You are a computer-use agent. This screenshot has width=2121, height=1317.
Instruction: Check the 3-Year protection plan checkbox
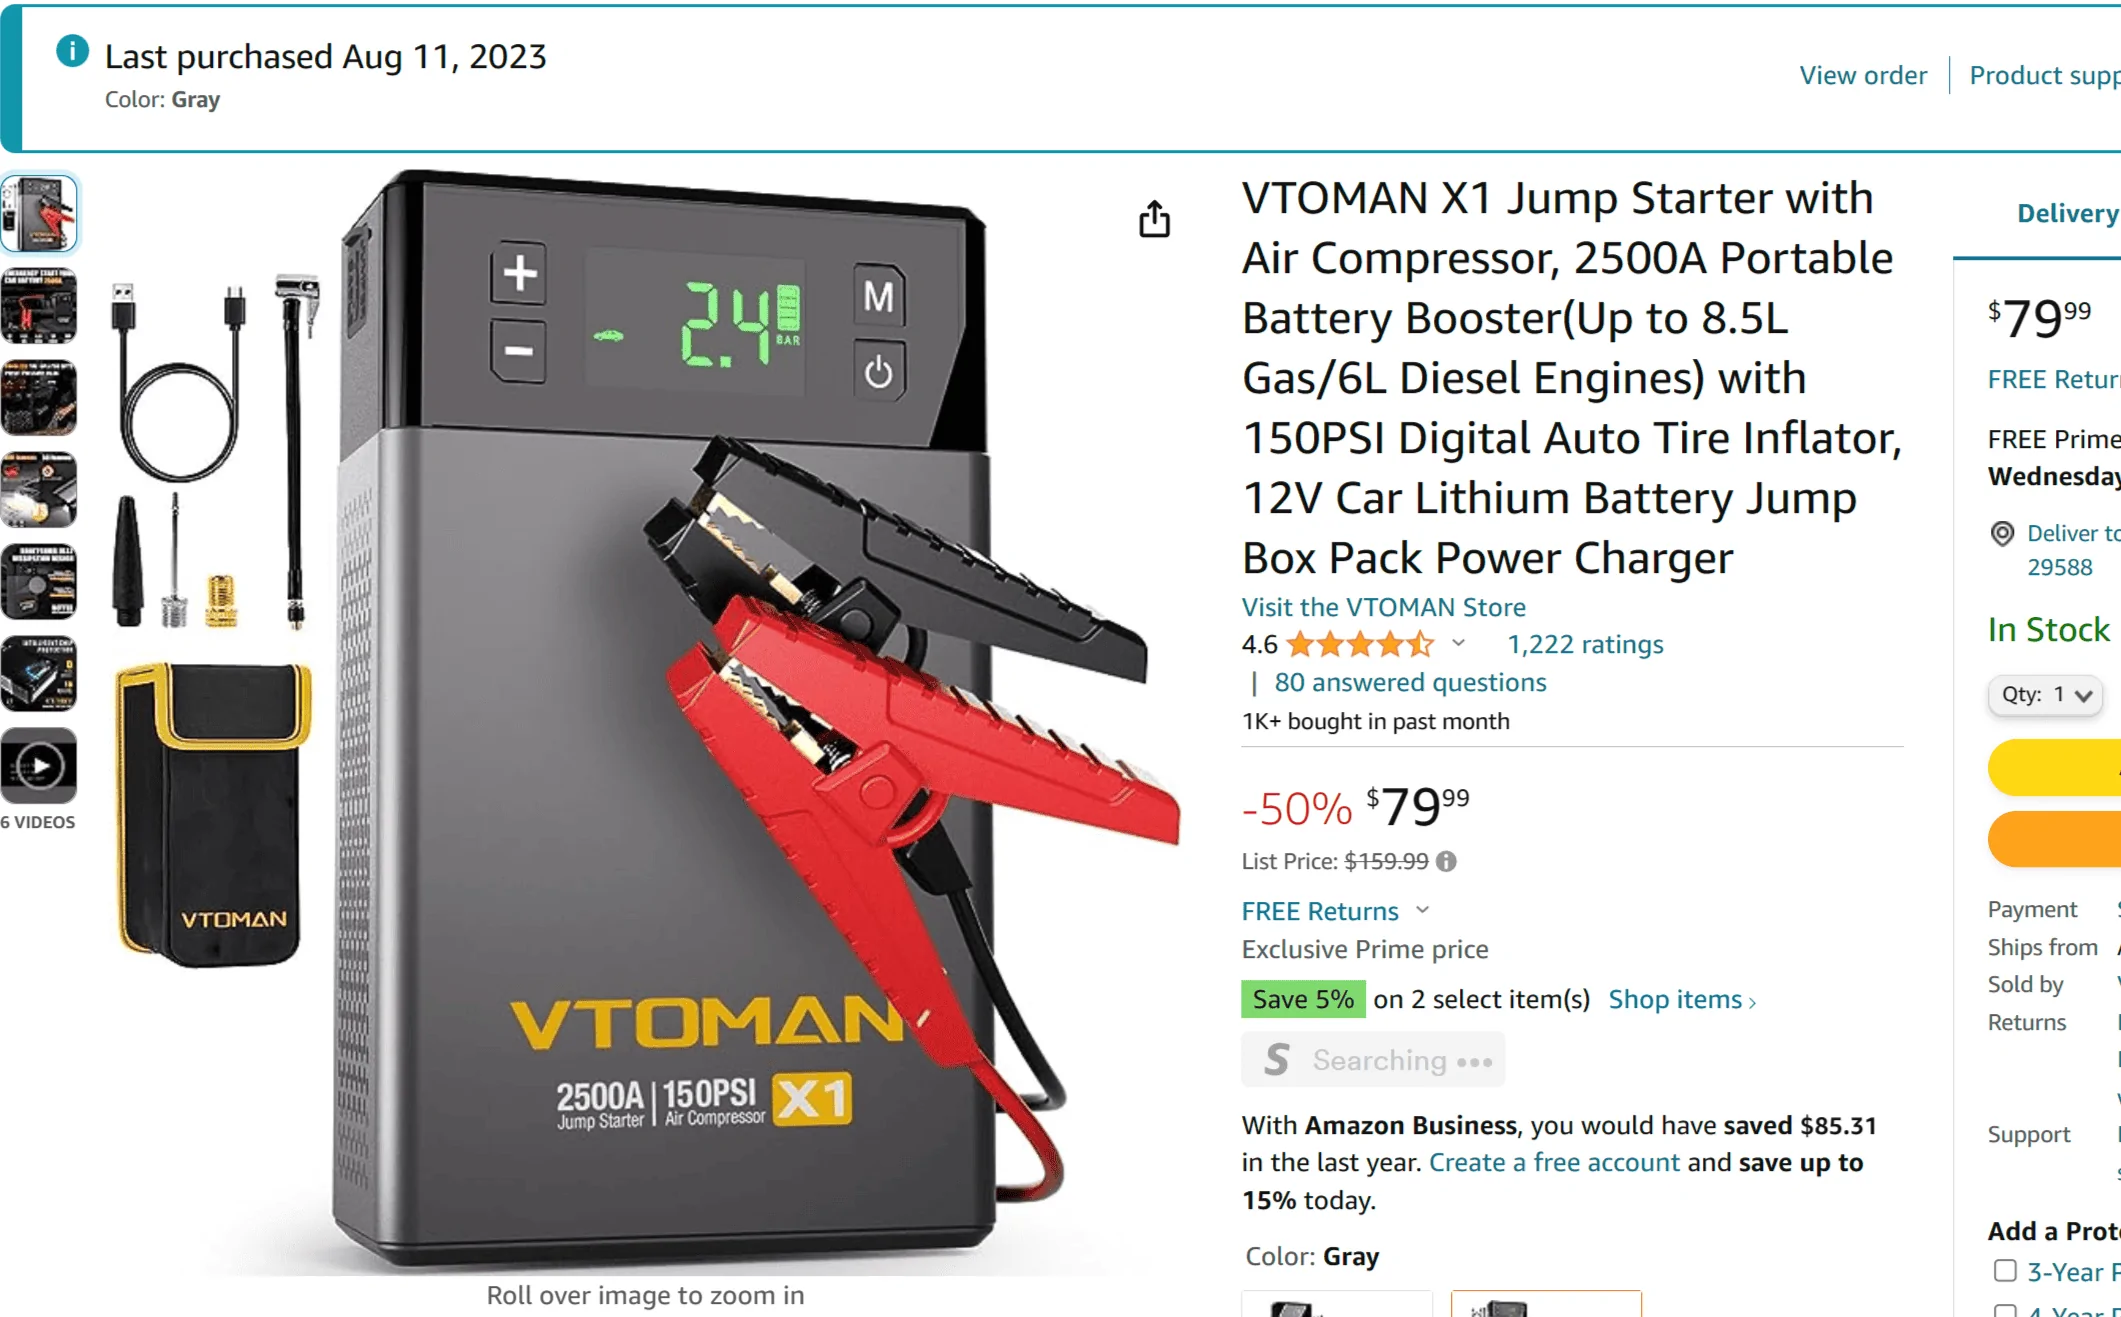[x=2004, y=1271]
